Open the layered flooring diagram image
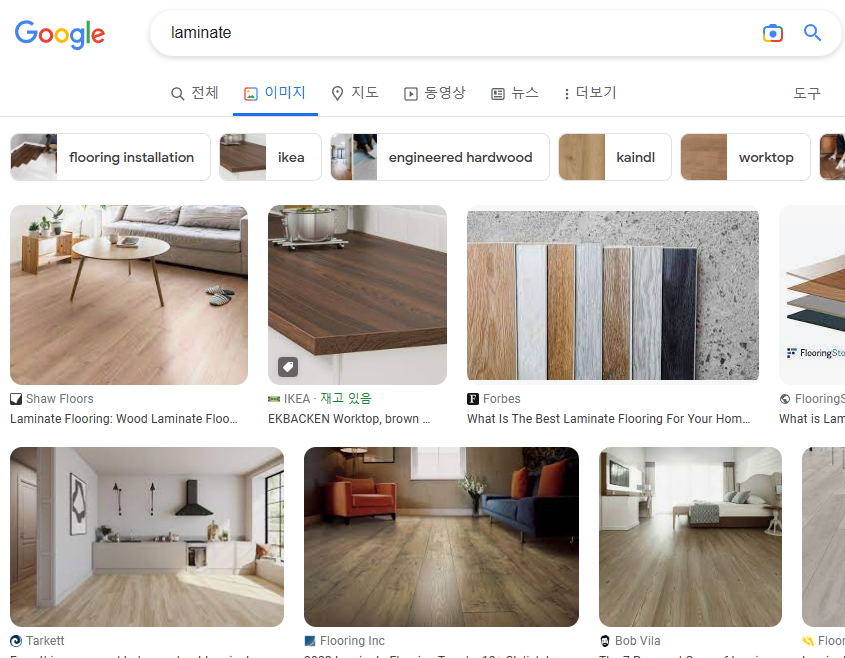 pos(812,295)
